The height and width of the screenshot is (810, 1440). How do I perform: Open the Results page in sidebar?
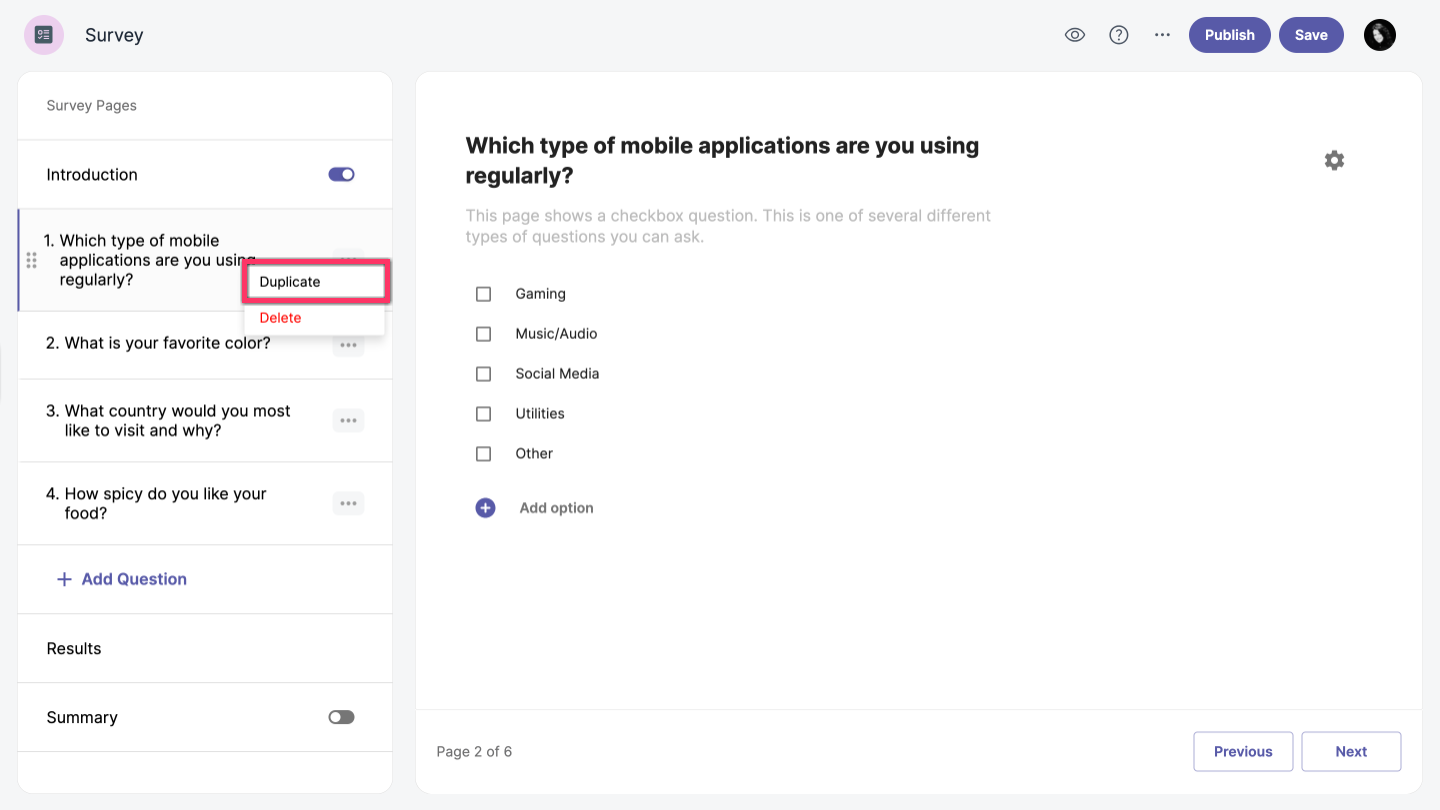click(74, 648)
